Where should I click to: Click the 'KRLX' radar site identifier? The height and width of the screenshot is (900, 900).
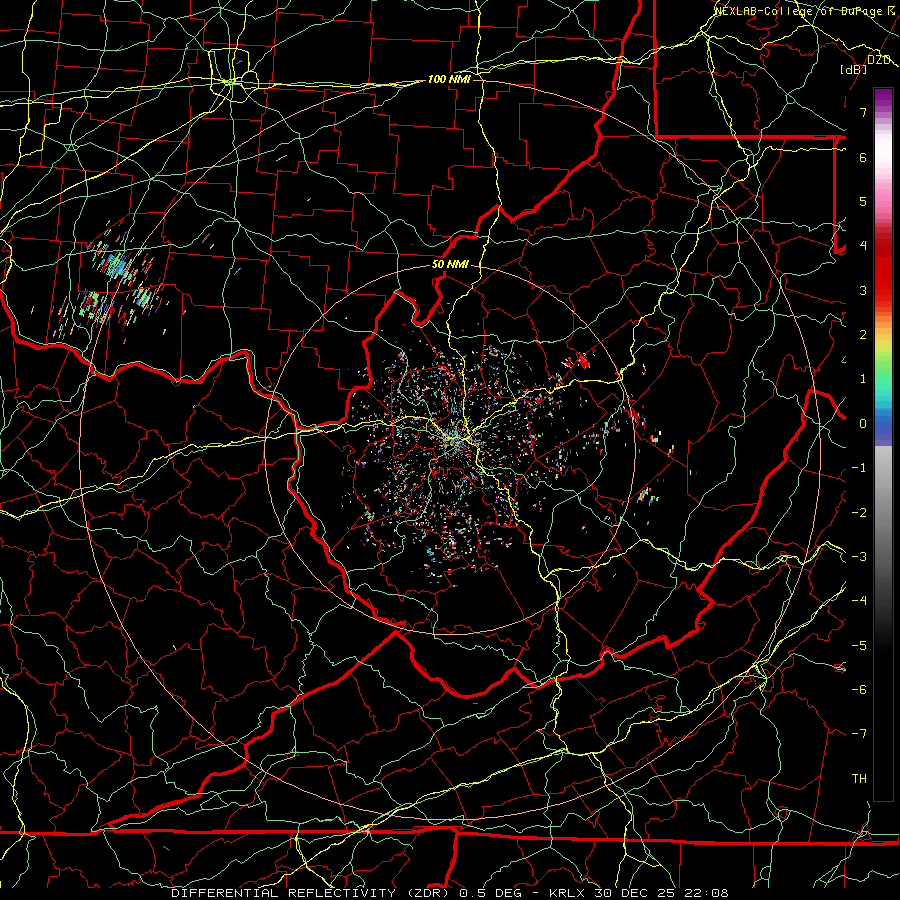click(568, 893)
